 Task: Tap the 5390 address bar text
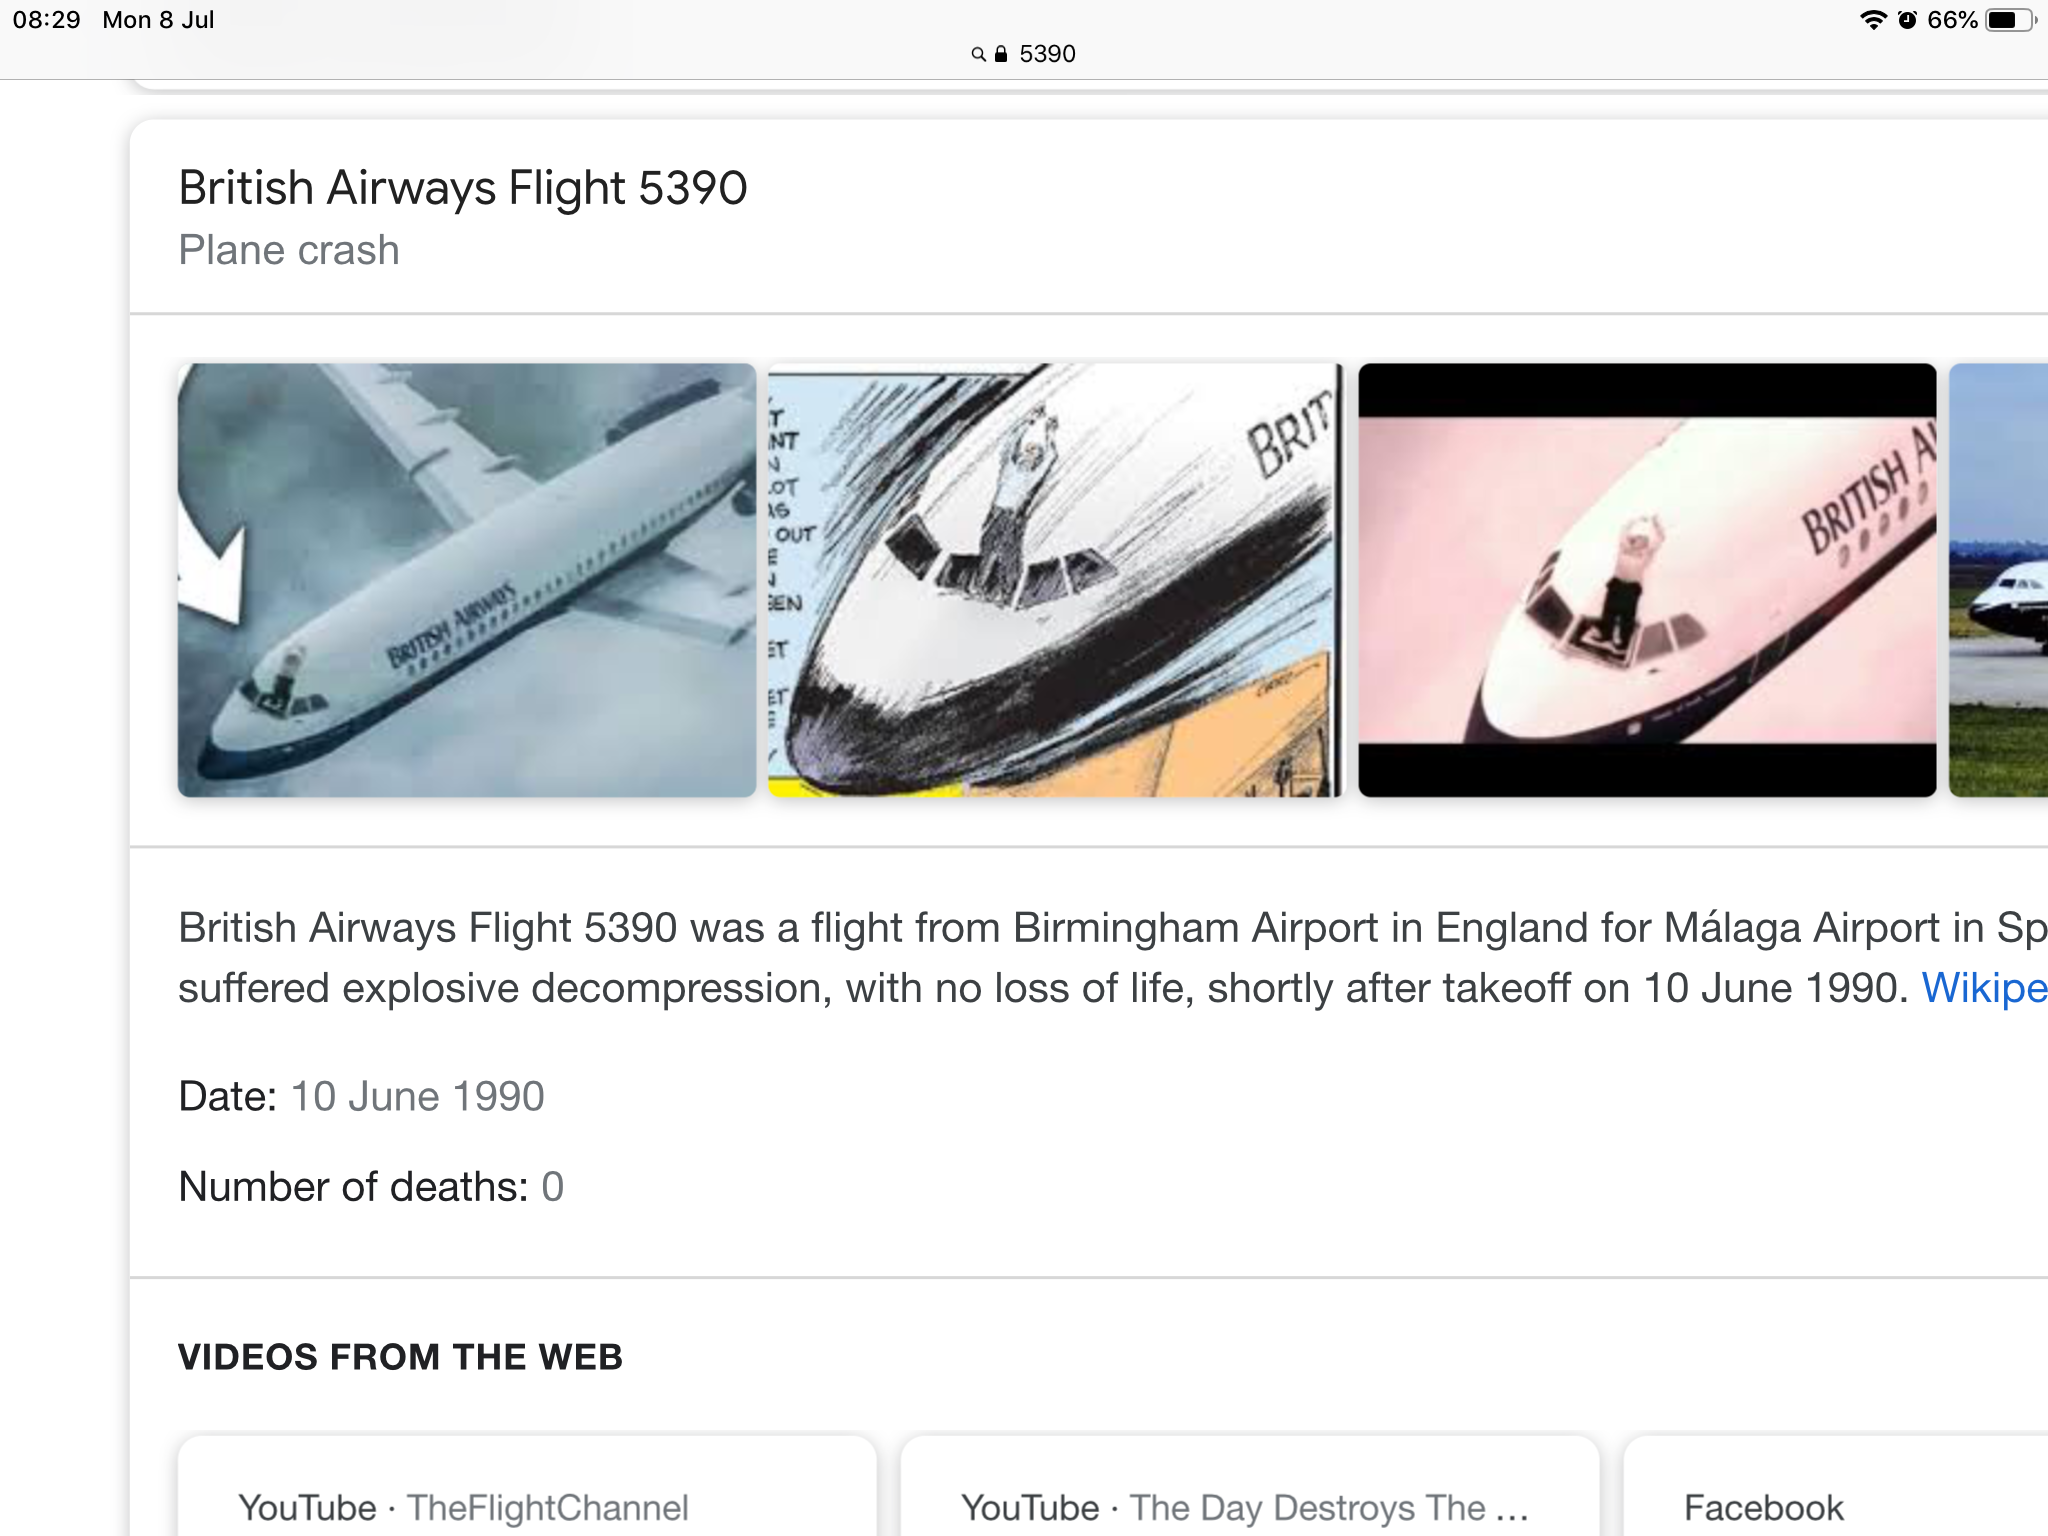click(x=1047, y=54)
